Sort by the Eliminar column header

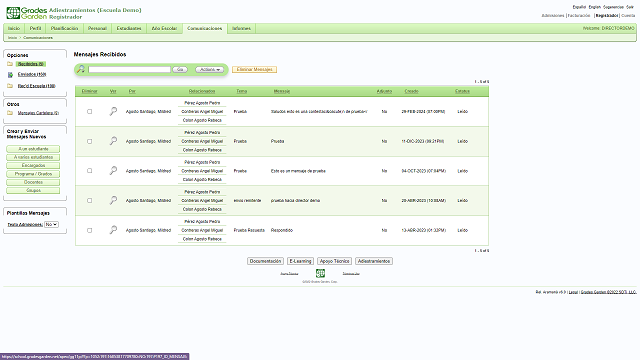89,91
